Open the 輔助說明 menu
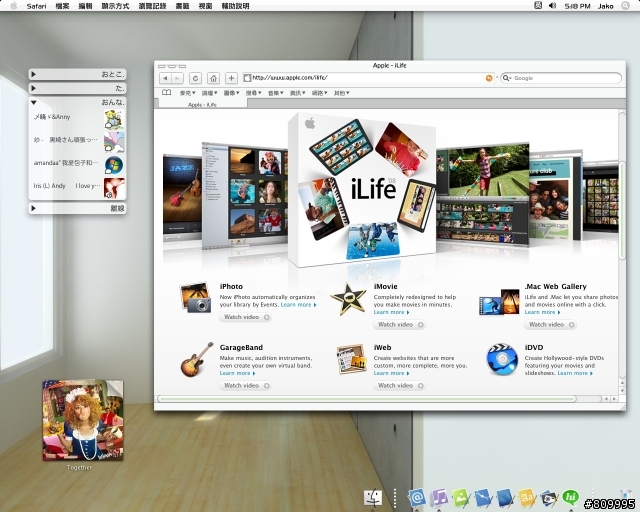Viewport: 640px width, 512px height. pos(235,6)
